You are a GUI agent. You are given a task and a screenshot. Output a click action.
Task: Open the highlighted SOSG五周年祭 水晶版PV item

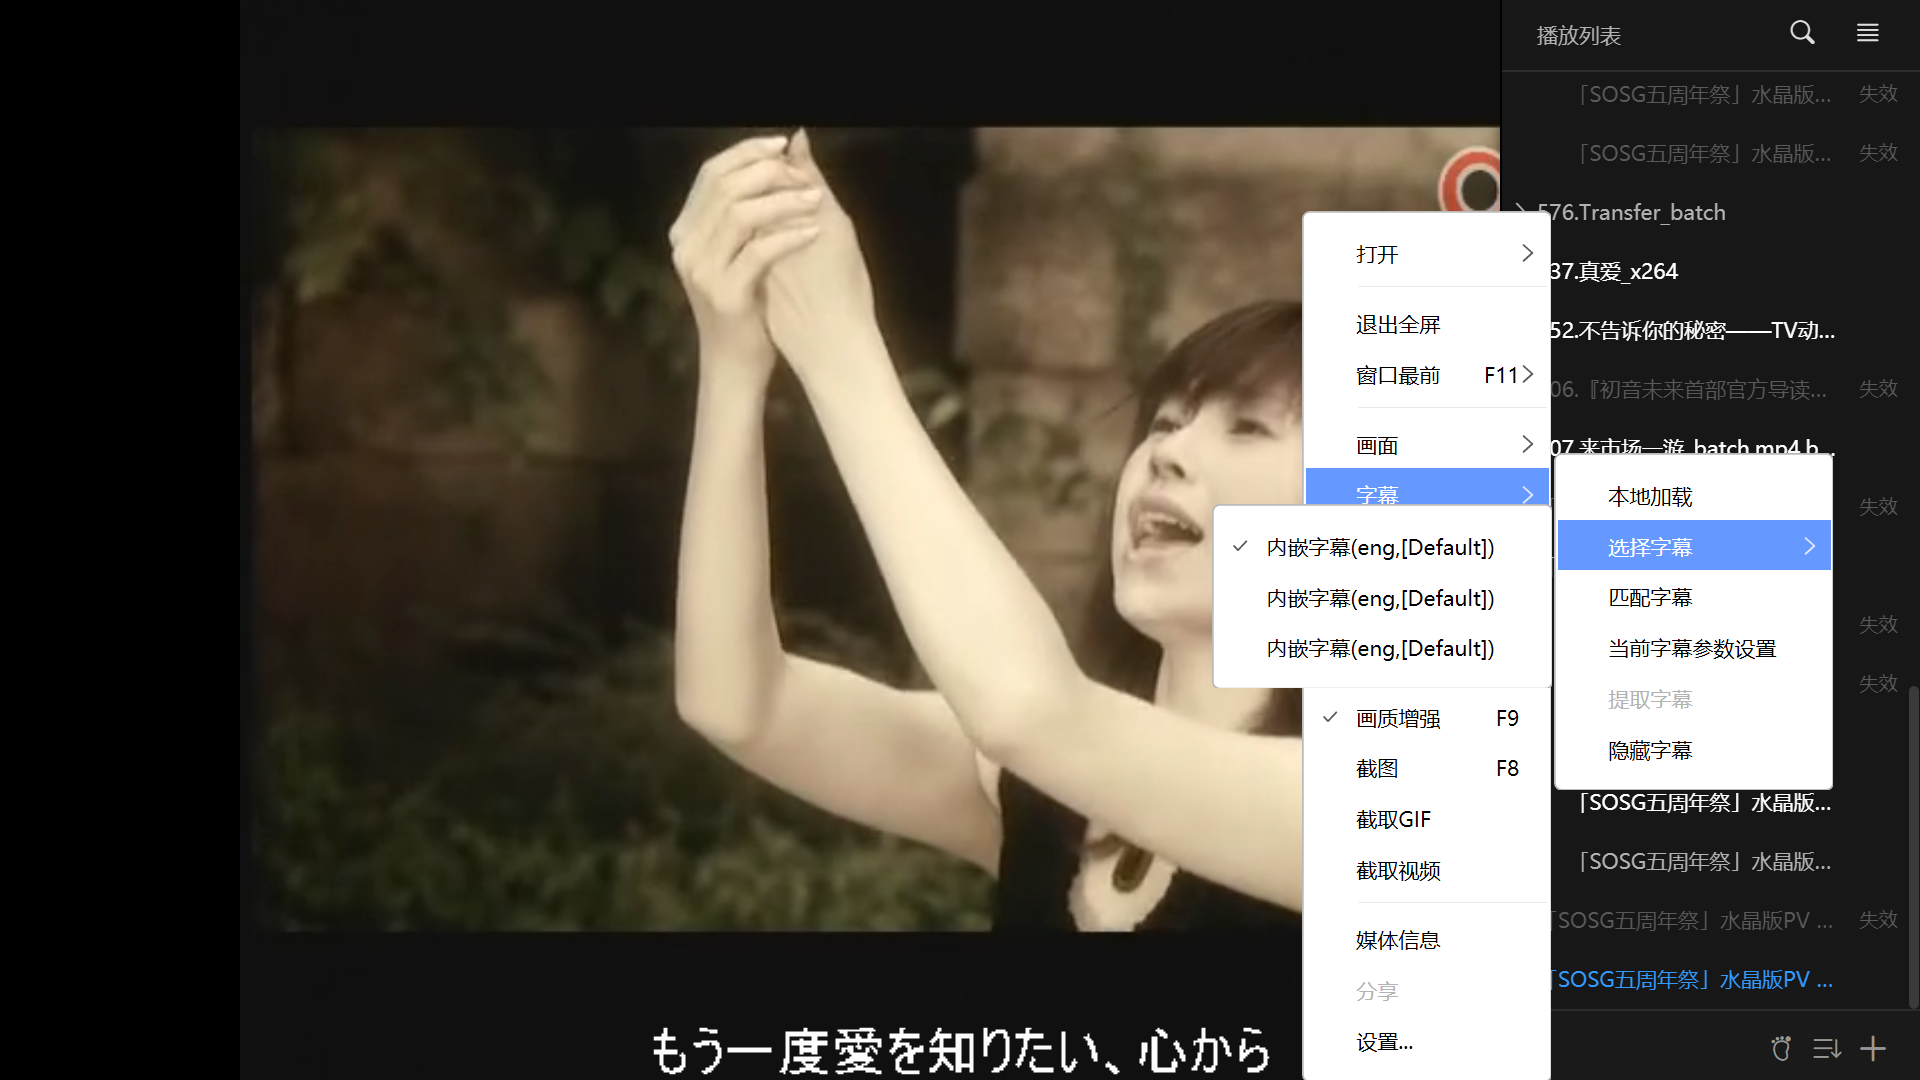coord(1693,979)
